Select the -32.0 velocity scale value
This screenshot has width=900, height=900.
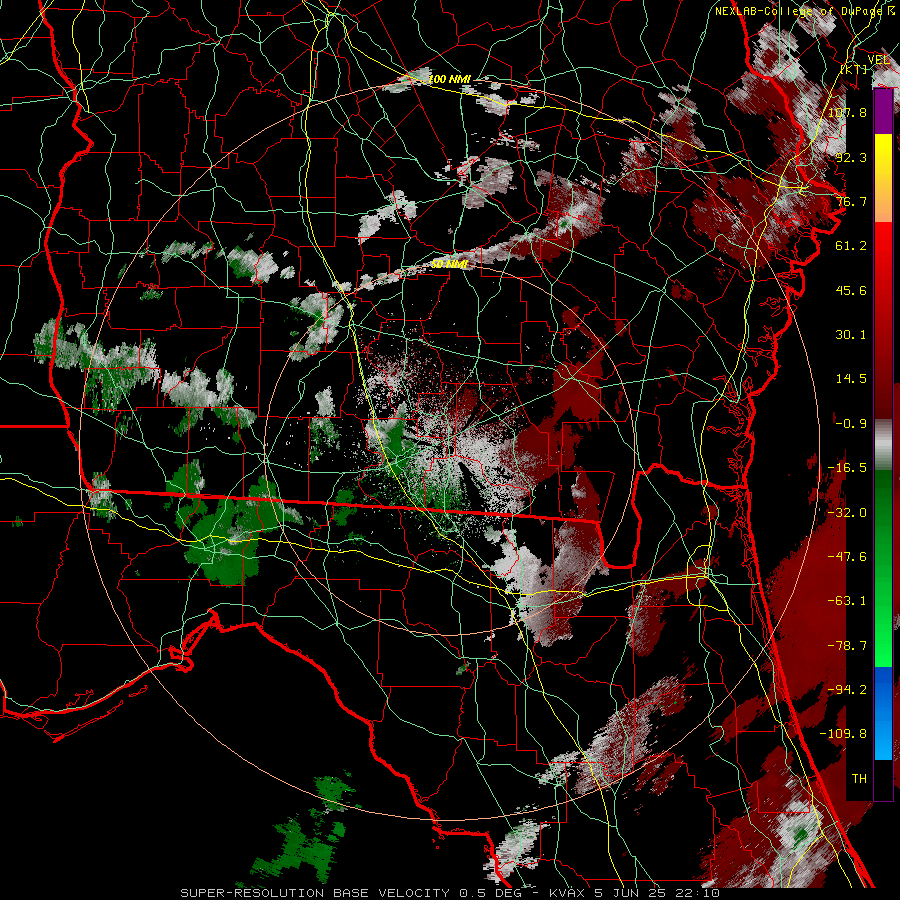tap(847, 513)
